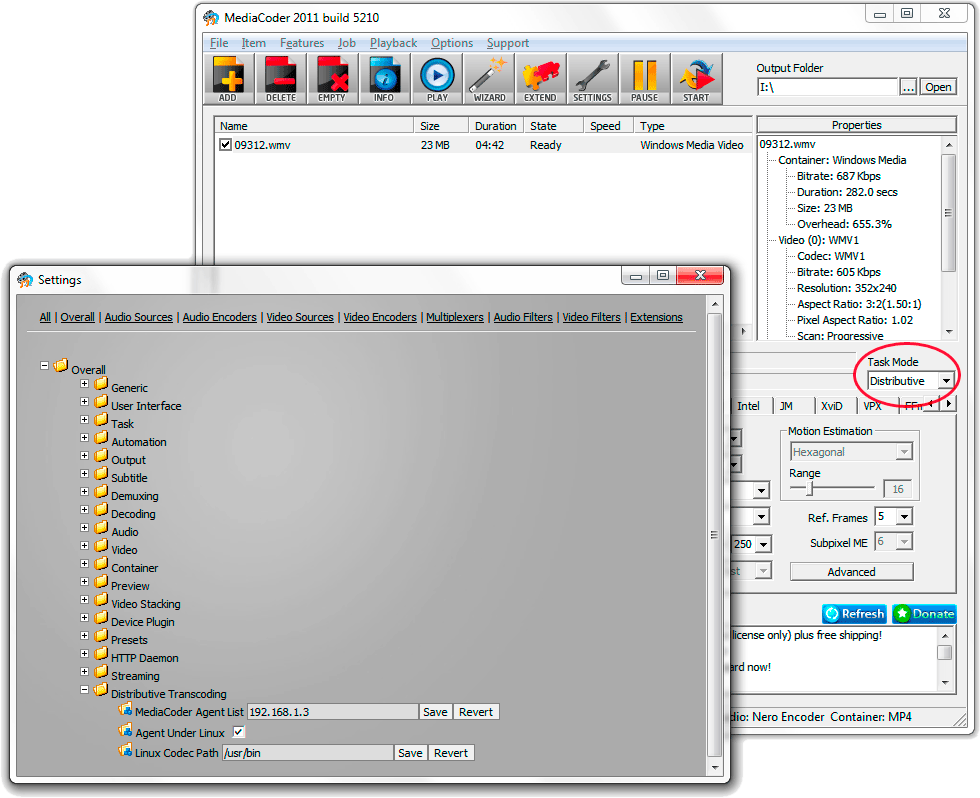This screenshot has width=980, height=798.
Task: Click the EMPTY list toolbar icon
Action: coord(332,78)
